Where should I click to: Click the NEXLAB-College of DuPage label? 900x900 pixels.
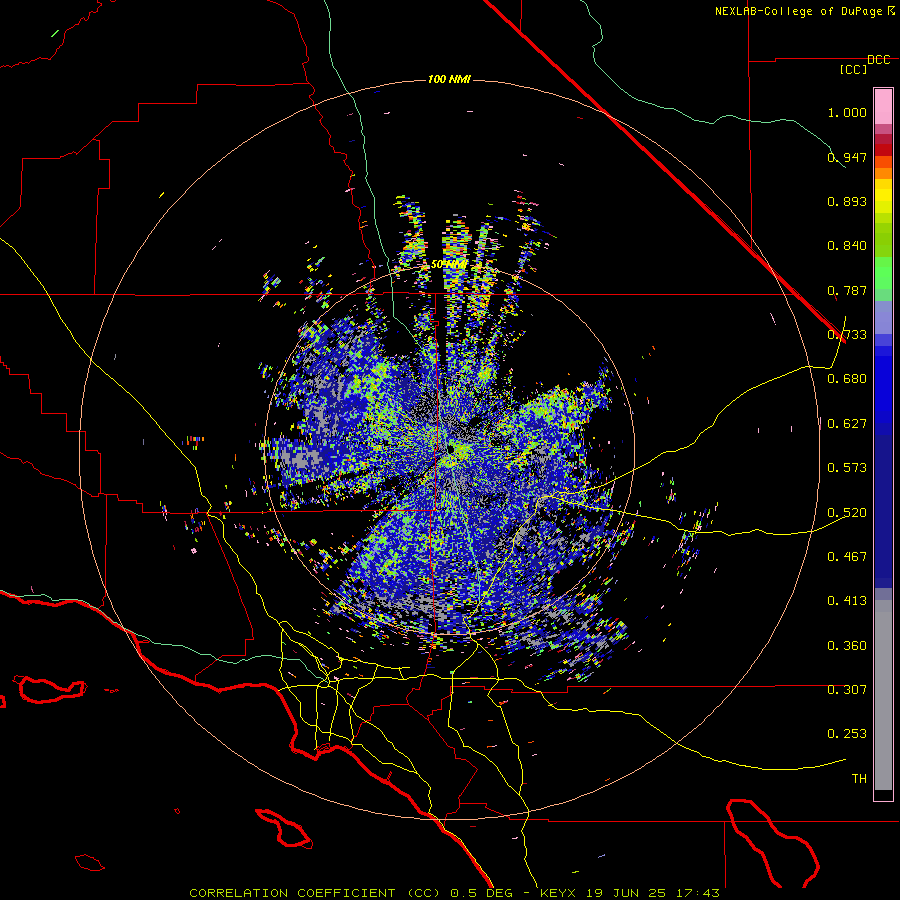click(x=804, y=11)
